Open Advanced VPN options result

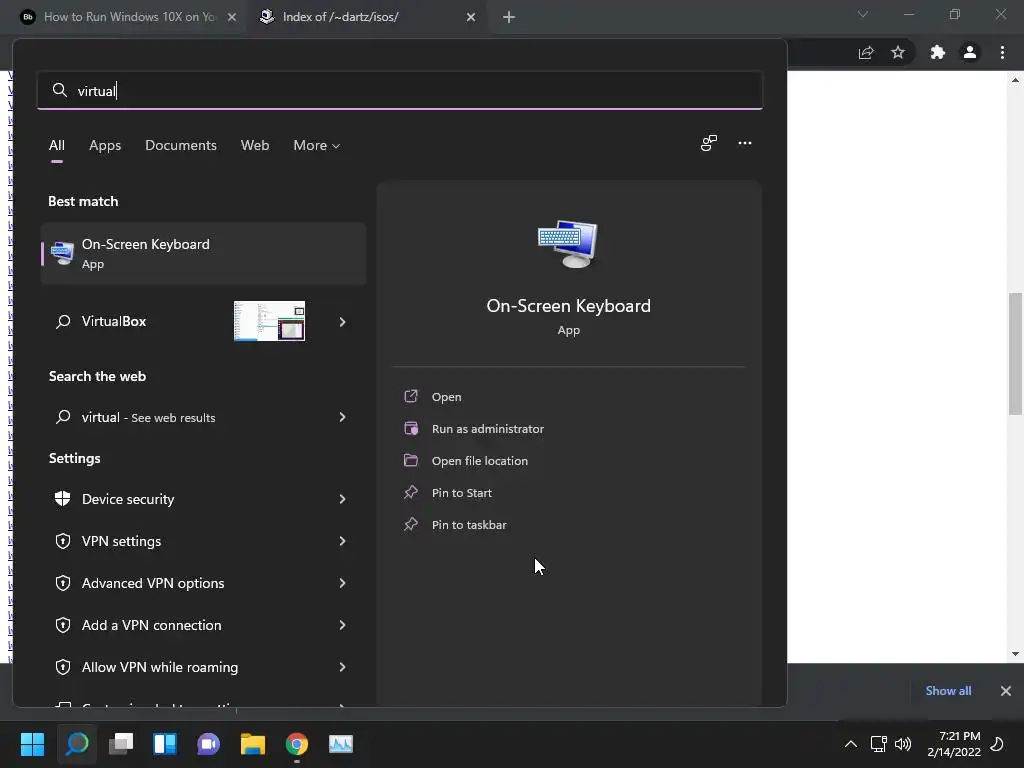203,583
